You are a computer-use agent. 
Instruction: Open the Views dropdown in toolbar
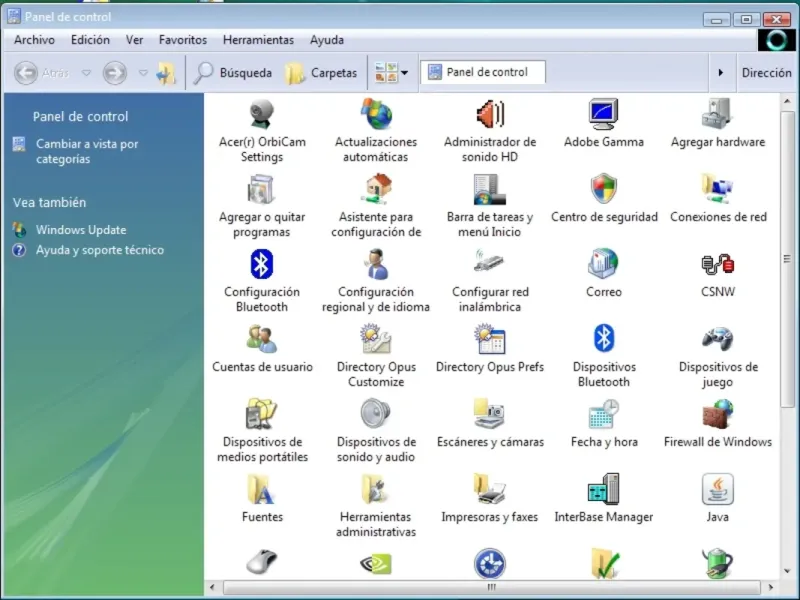click(404, 73)
